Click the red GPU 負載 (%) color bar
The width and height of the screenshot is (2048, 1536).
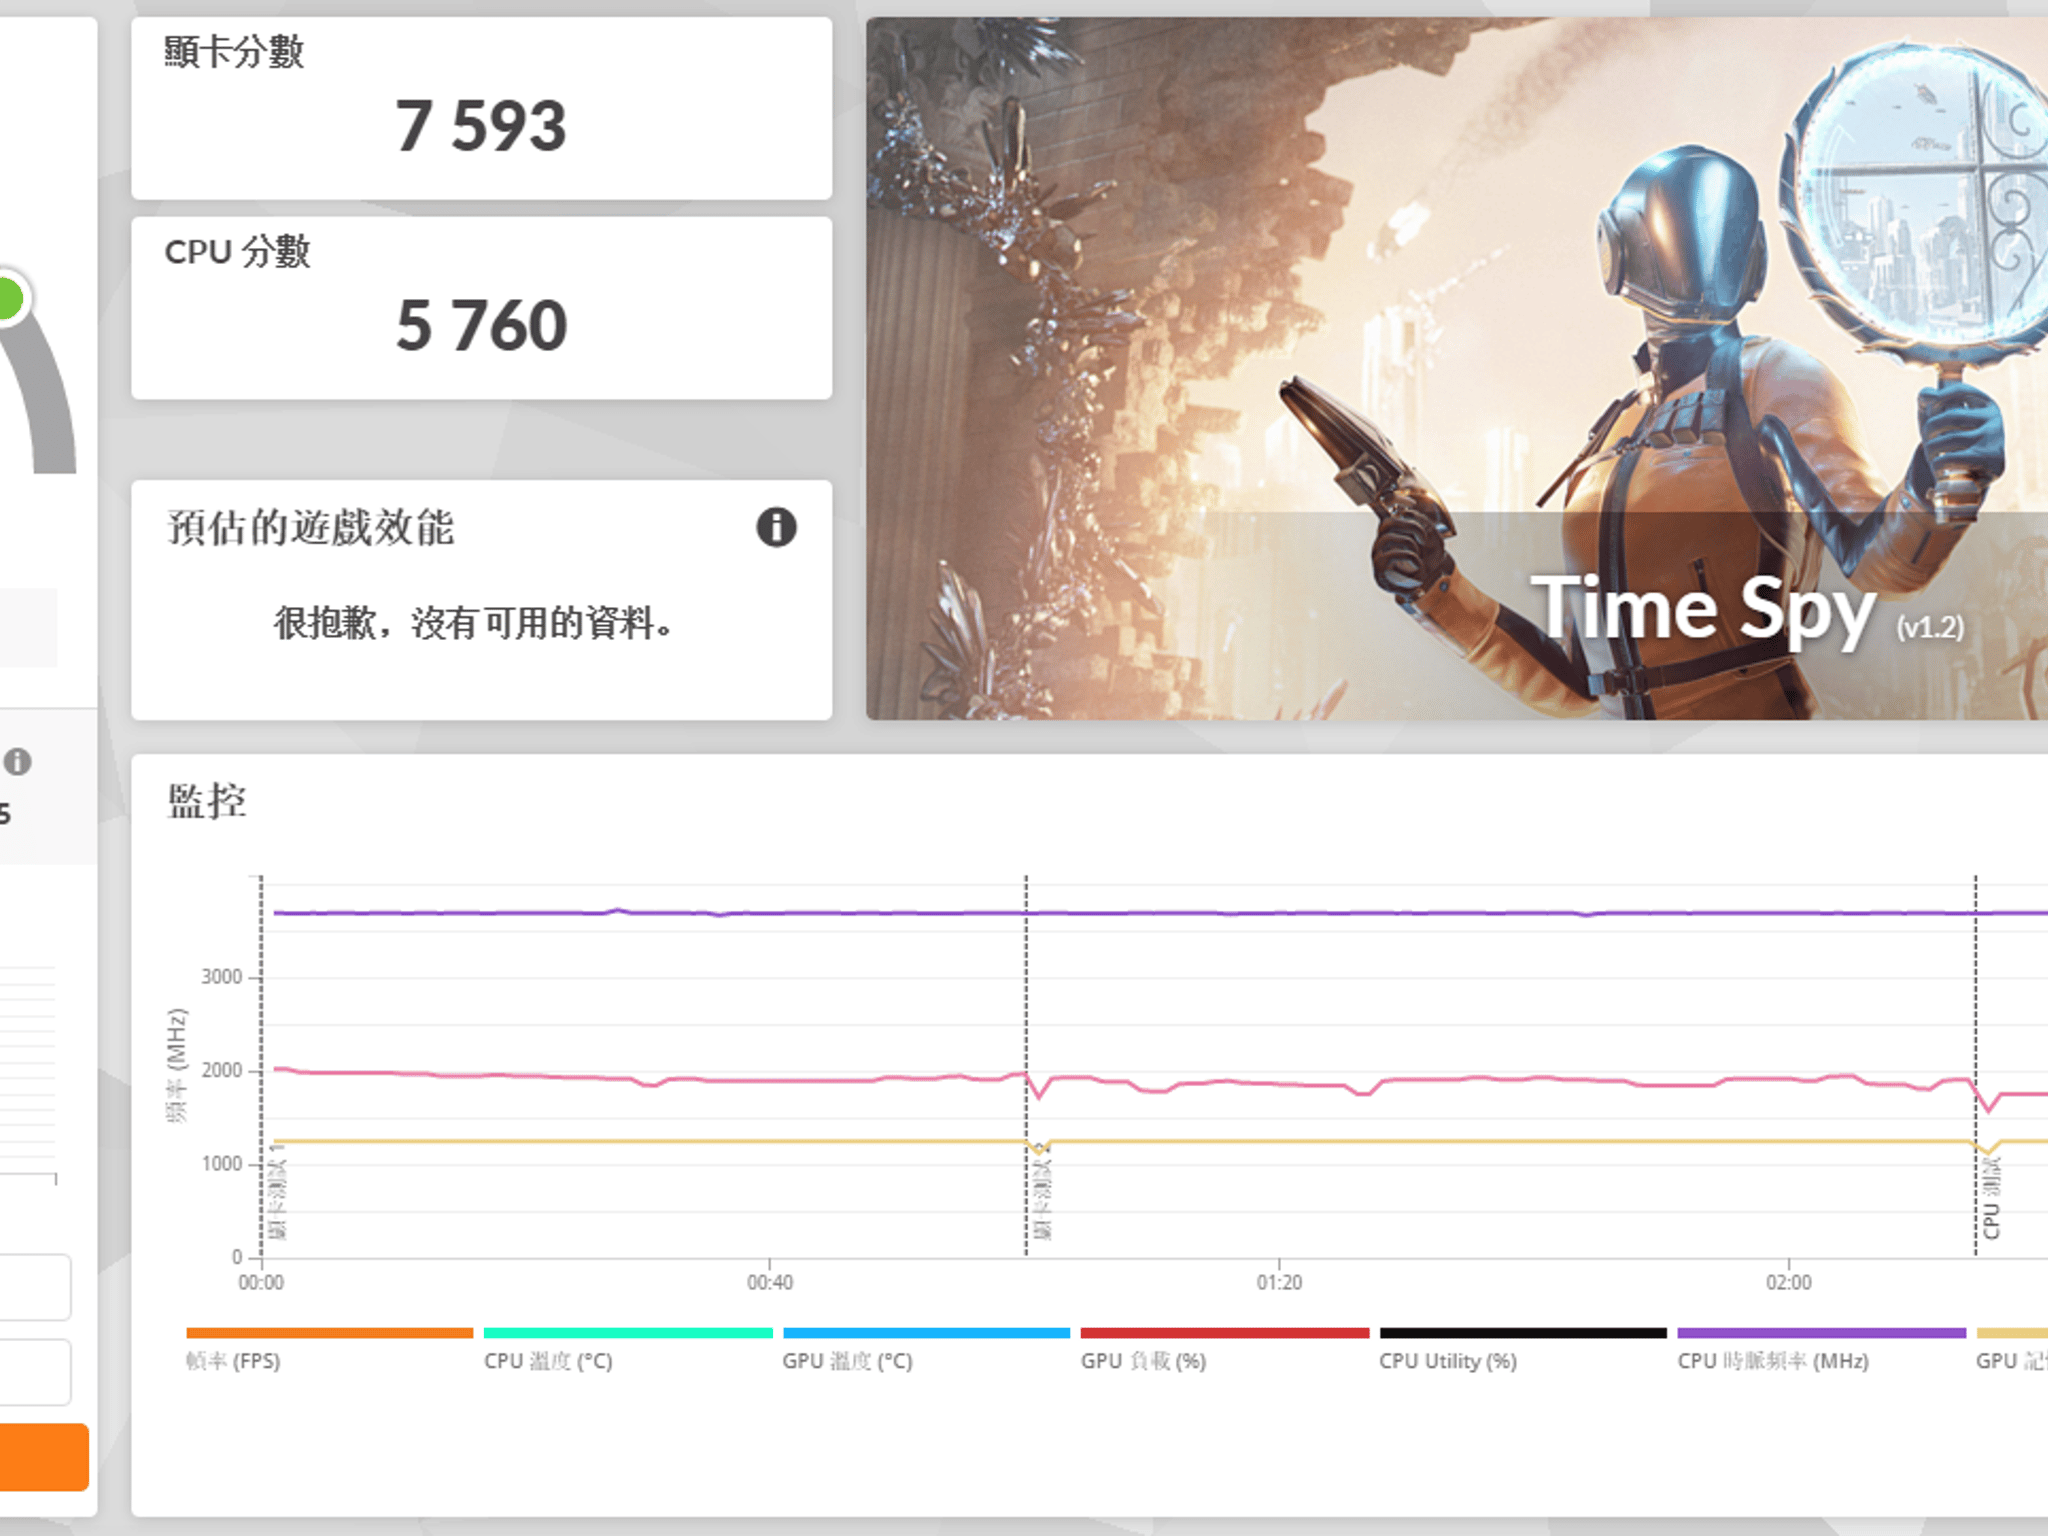click(1224, 1333)
